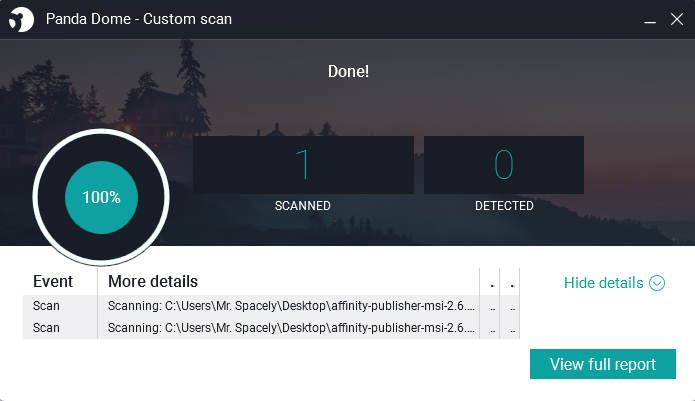
Task: Click the Event column header
Action: pos(53,282)
